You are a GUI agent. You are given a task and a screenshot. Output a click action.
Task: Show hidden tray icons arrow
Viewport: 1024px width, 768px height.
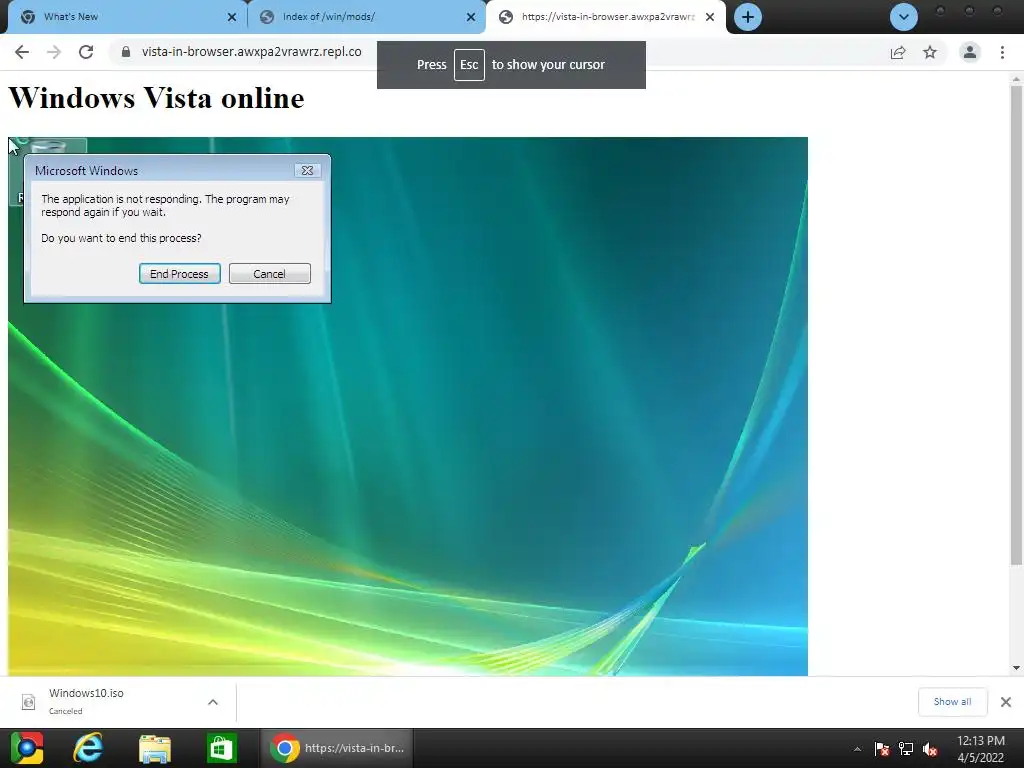tap(857, 749)
